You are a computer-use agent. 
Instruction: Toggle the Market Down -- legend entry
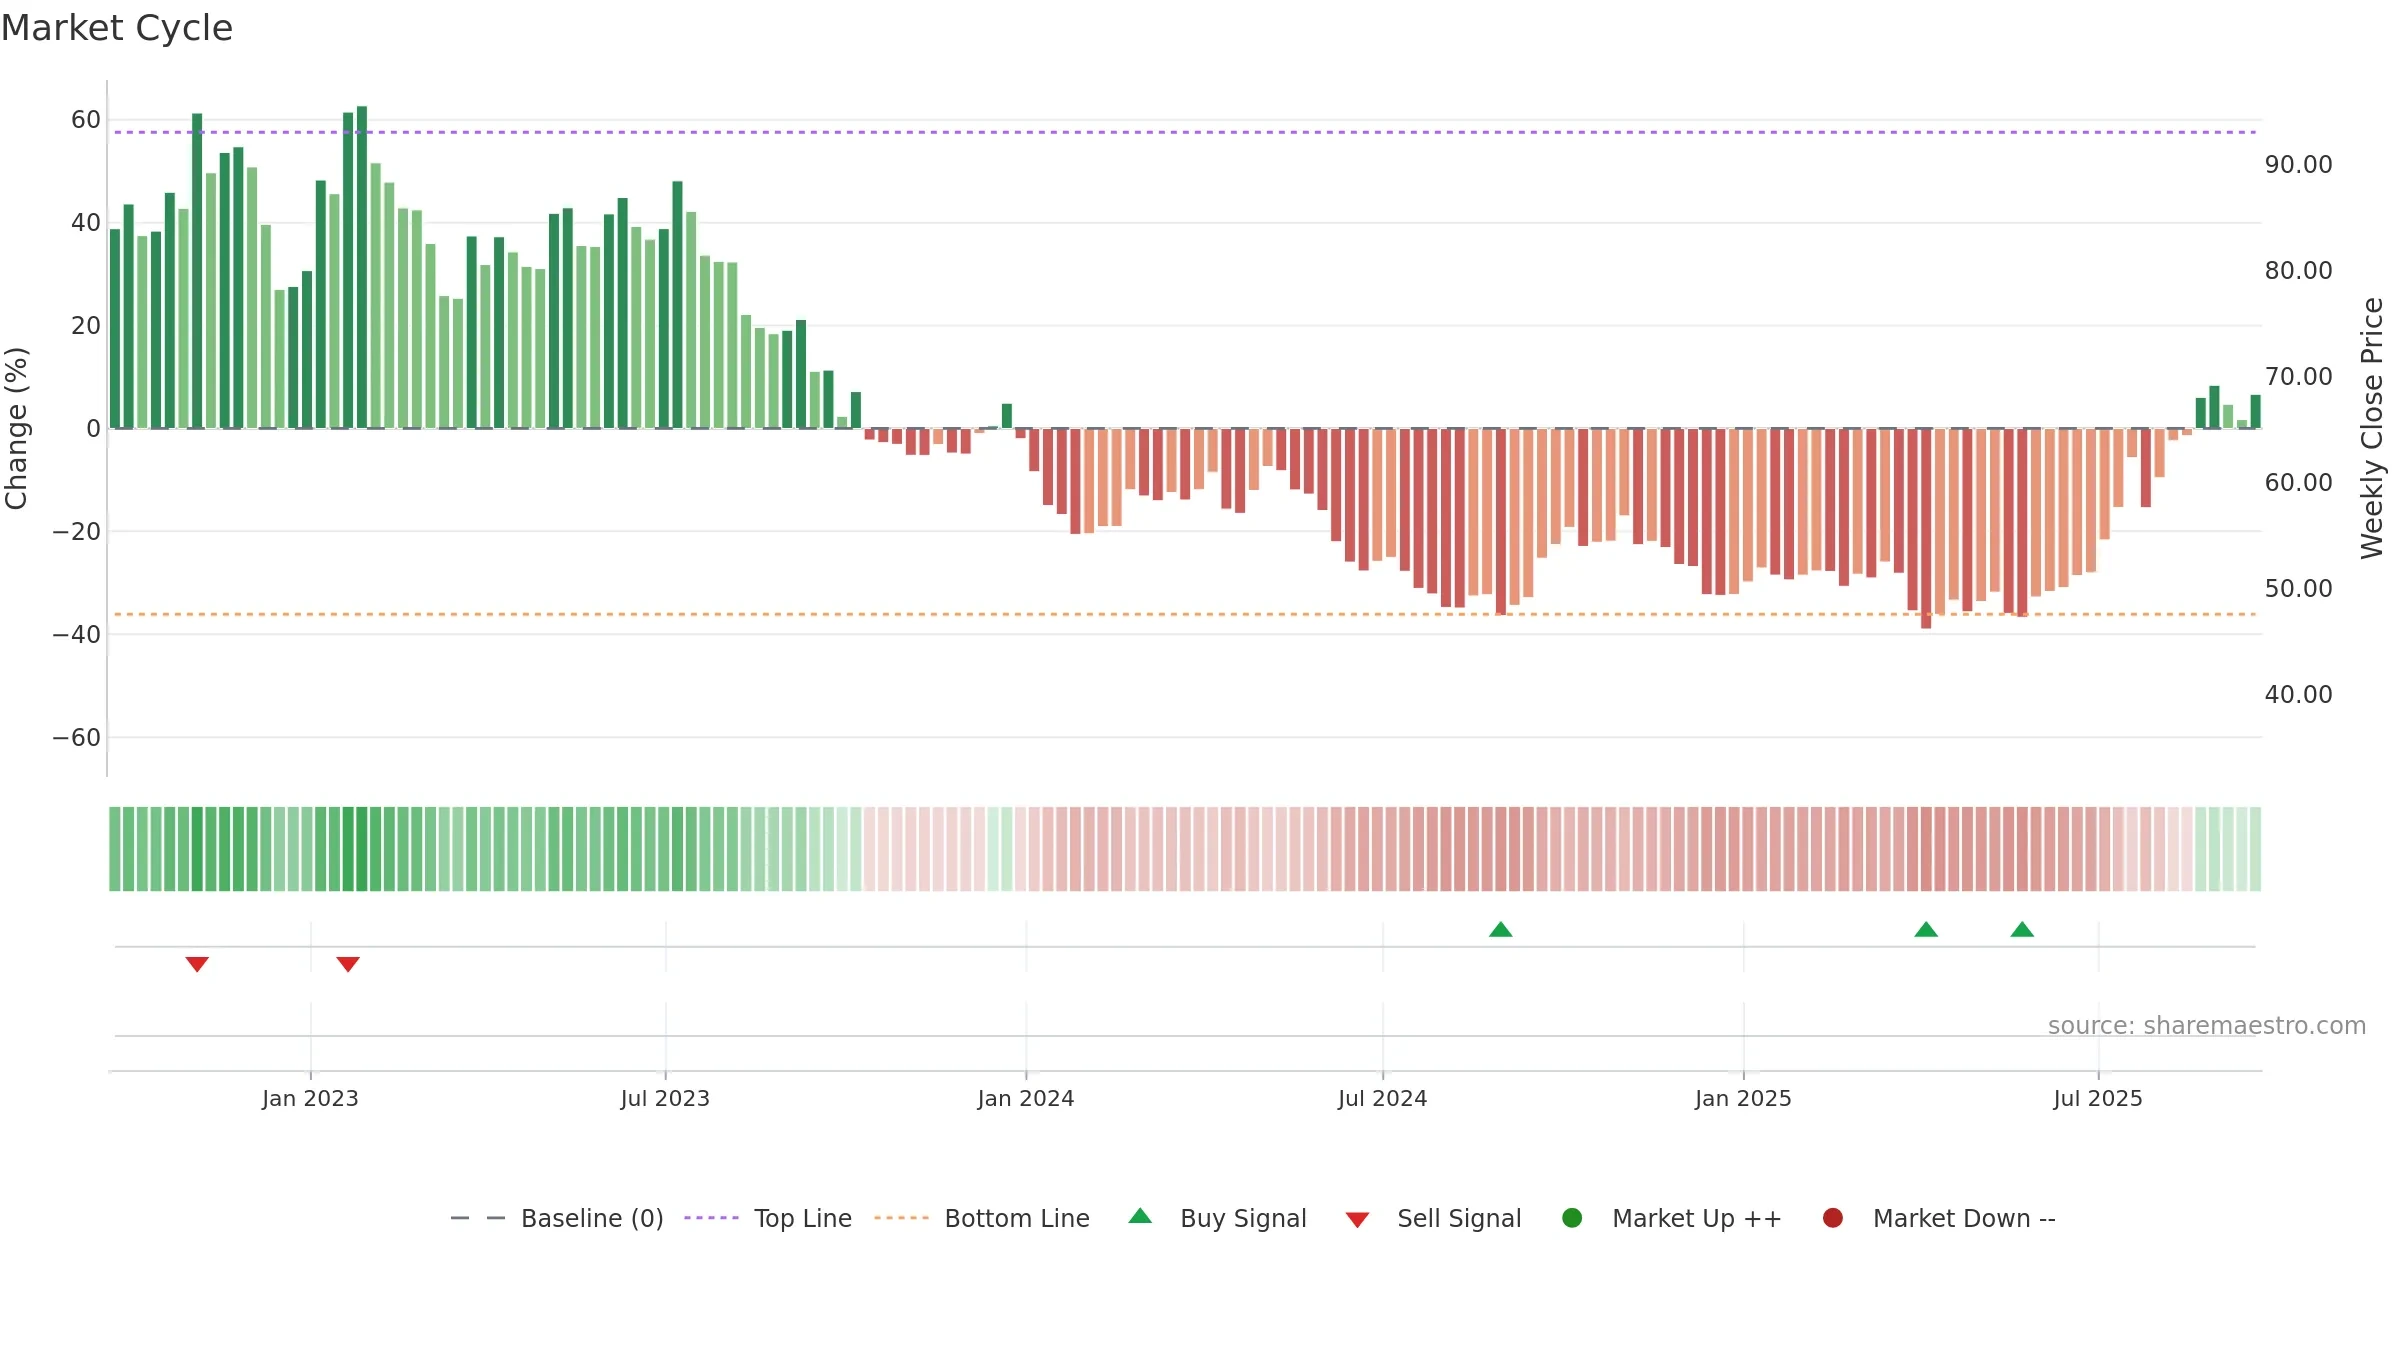coord(1938,1218)
